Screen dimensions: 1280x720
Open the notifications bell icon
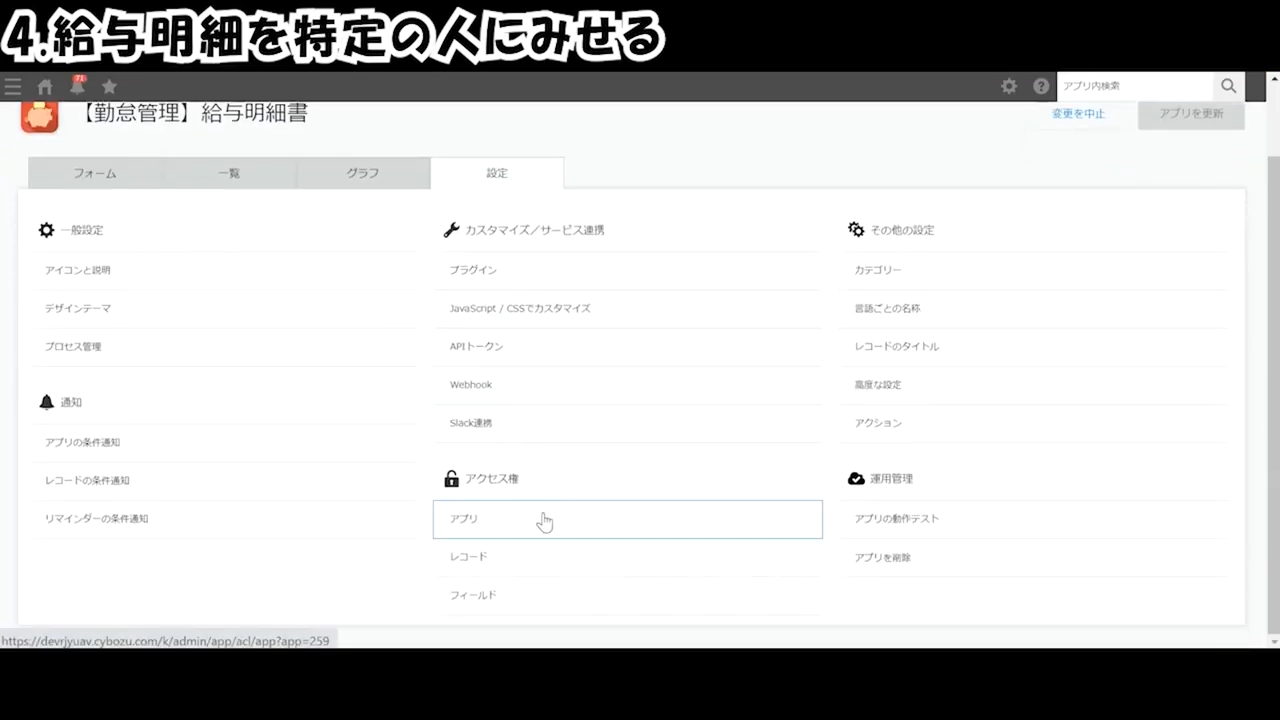click(77, 87)
